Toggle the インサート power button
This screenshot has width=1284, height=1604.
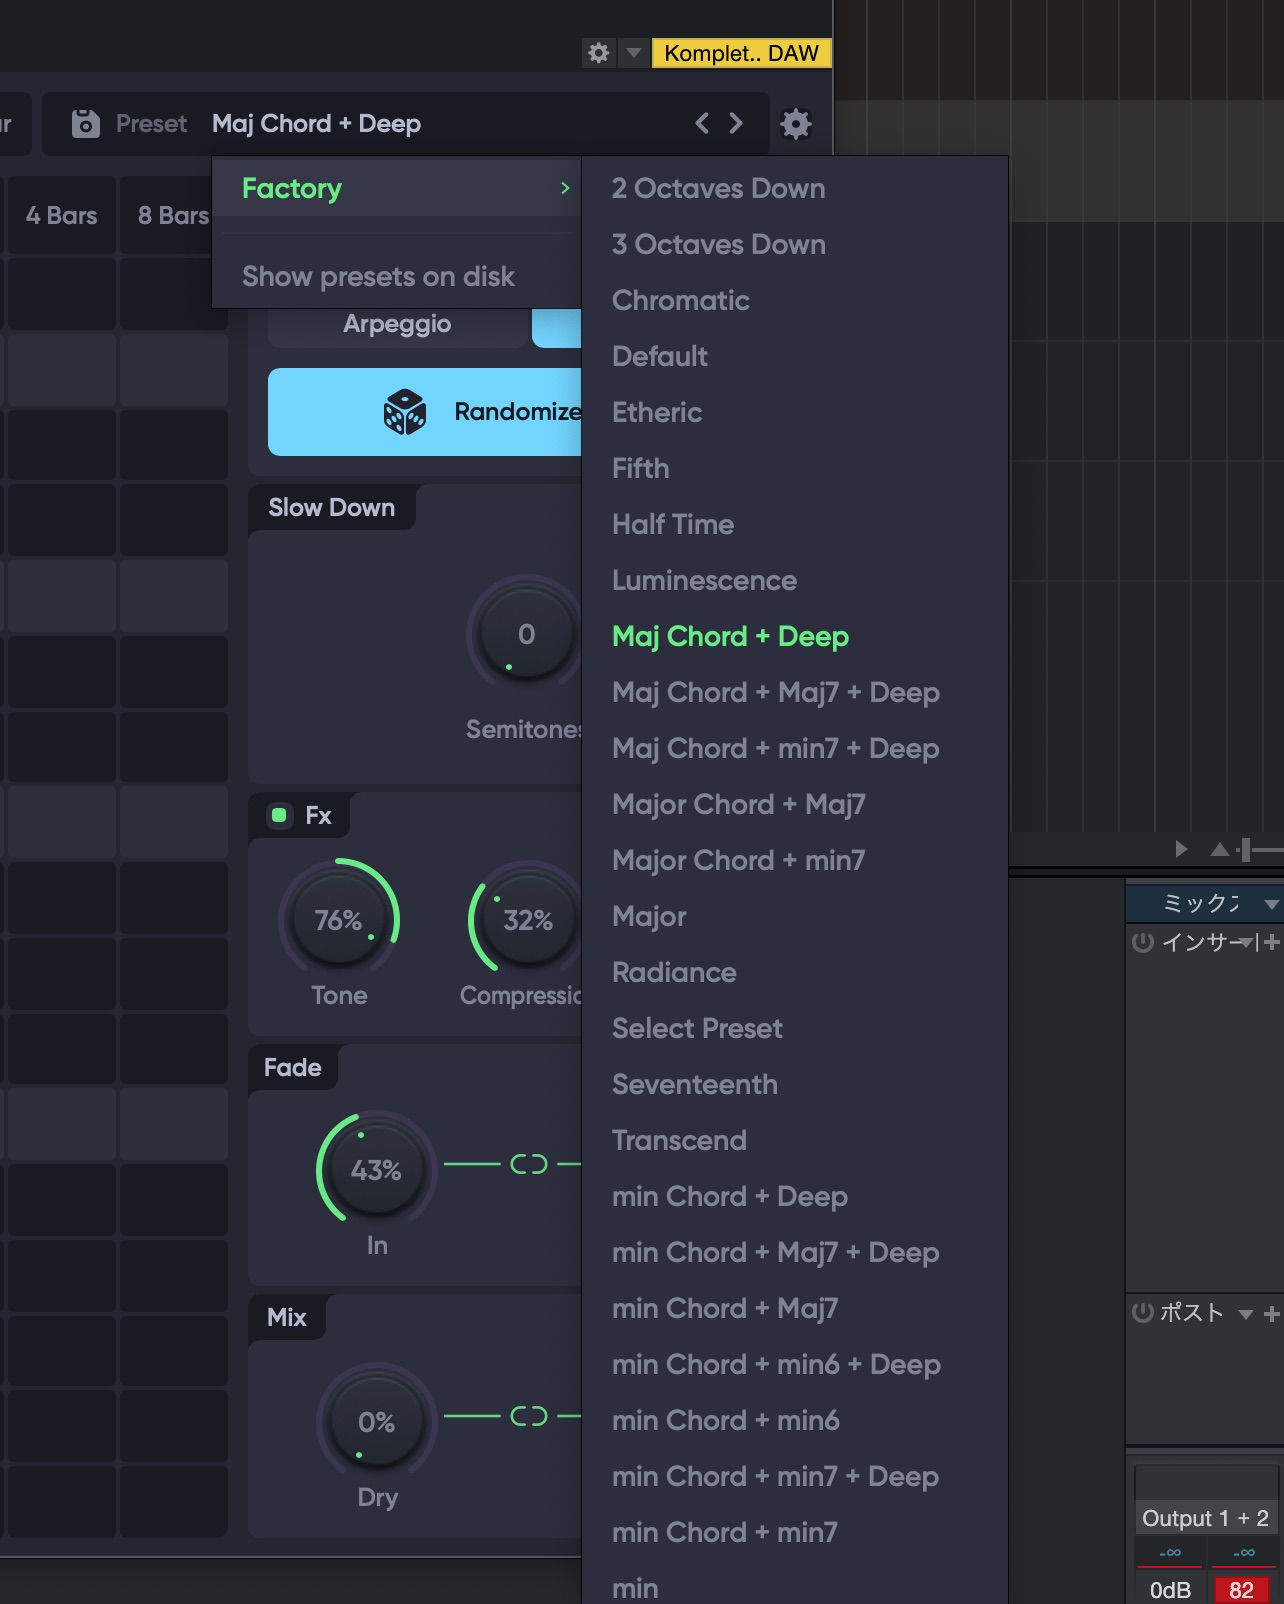point(1142,942)
